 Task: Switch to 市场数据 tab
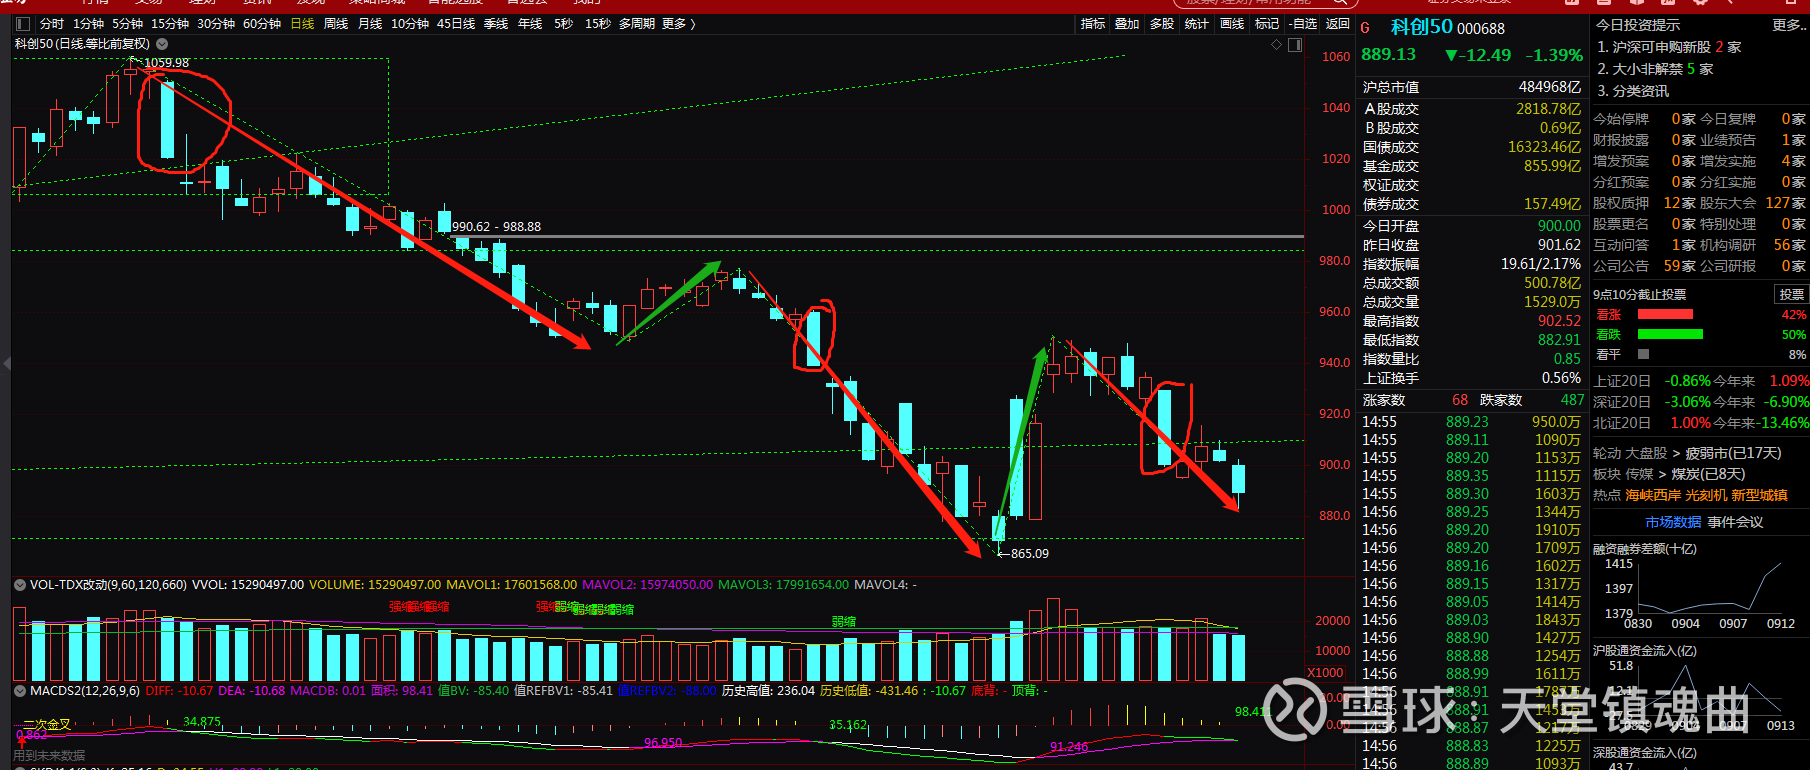coord(1673,522)
